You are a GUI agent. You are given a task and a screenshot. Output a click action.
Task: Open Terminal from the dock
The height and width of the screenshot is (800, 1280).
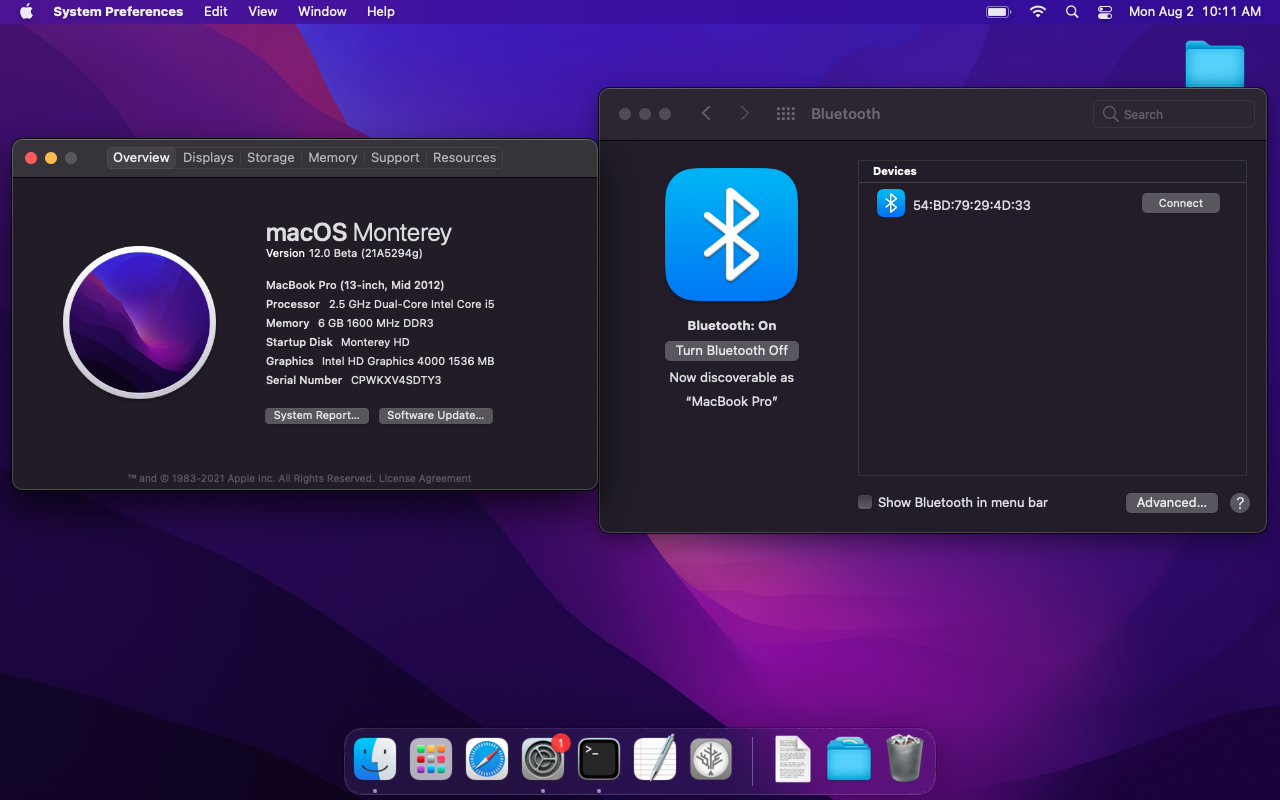click(x=599, y=760)
